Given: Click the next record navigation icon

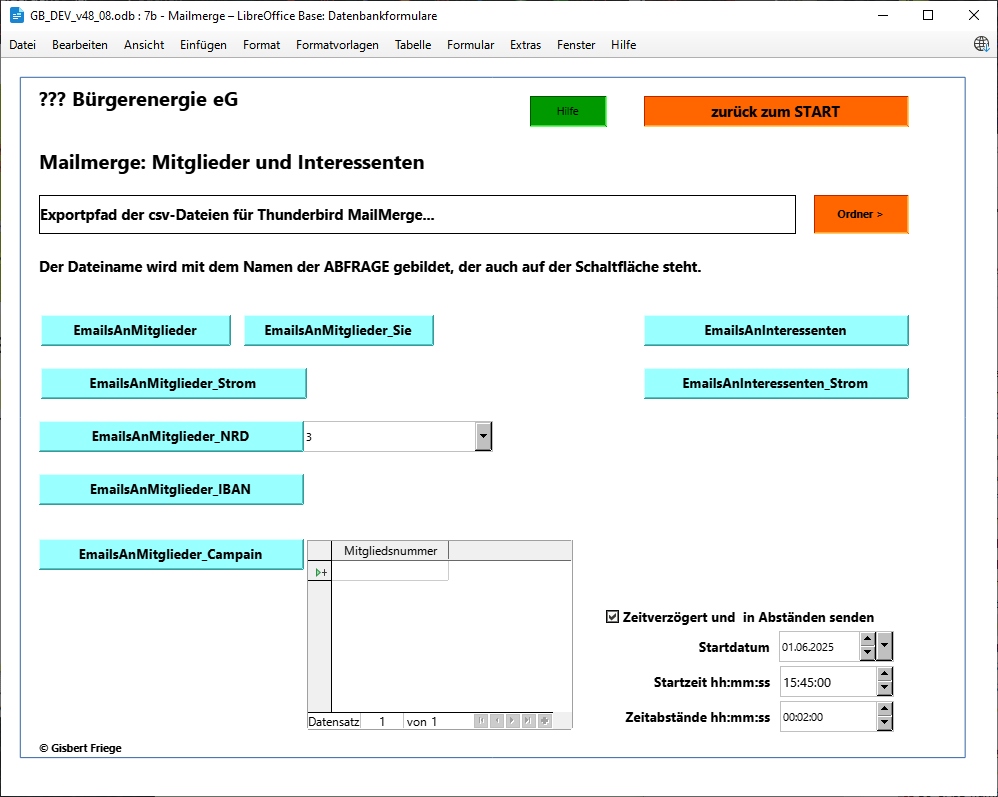Looking at the screenshot, I should (512, 721).
